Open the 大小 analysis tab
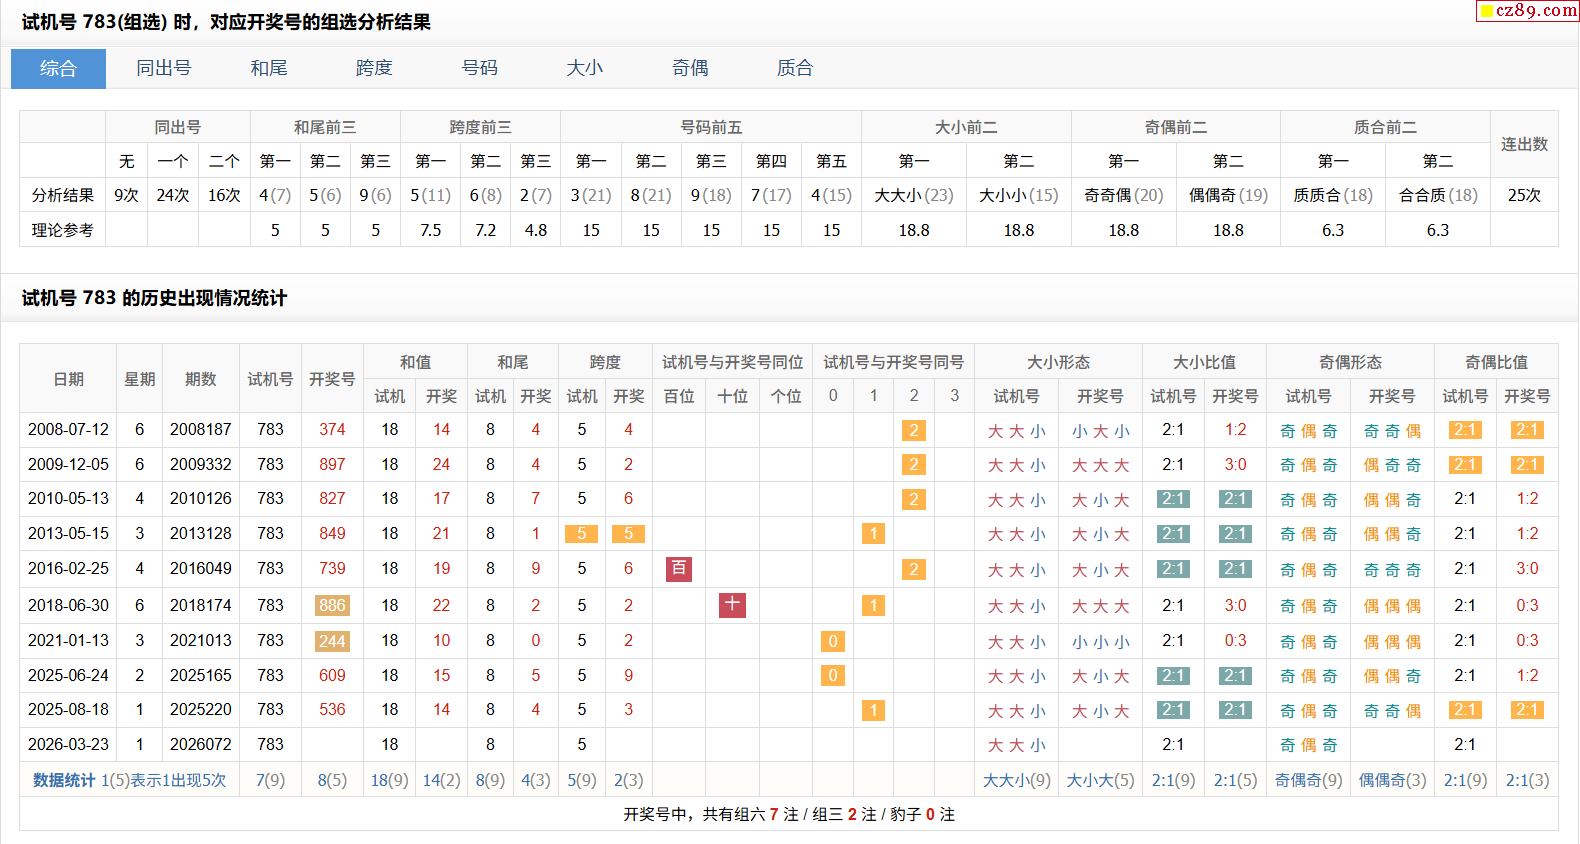The height and width of the screenshot is (844, 1580). [x=585, y=68]
